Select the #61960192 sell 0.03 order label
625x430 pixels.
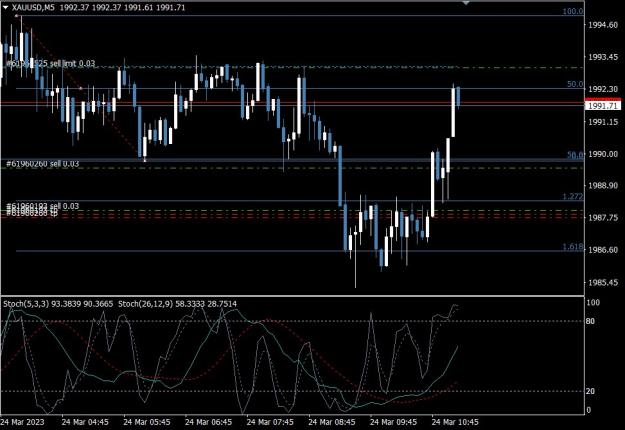42,206
